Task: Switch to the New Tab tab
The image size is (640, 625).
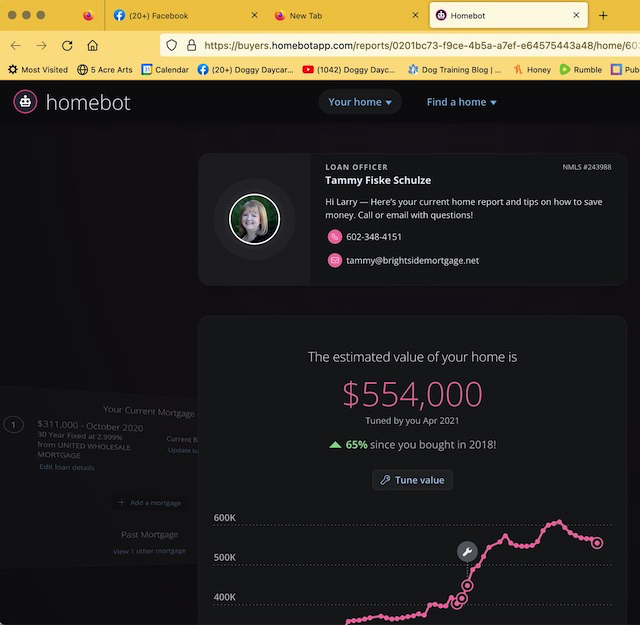Action: 347,16
